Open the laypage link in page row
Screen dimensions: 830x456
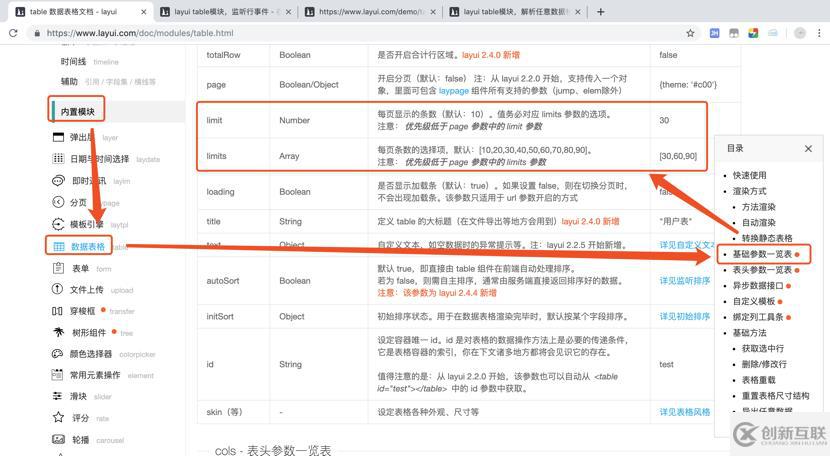(x=454, y=91)
